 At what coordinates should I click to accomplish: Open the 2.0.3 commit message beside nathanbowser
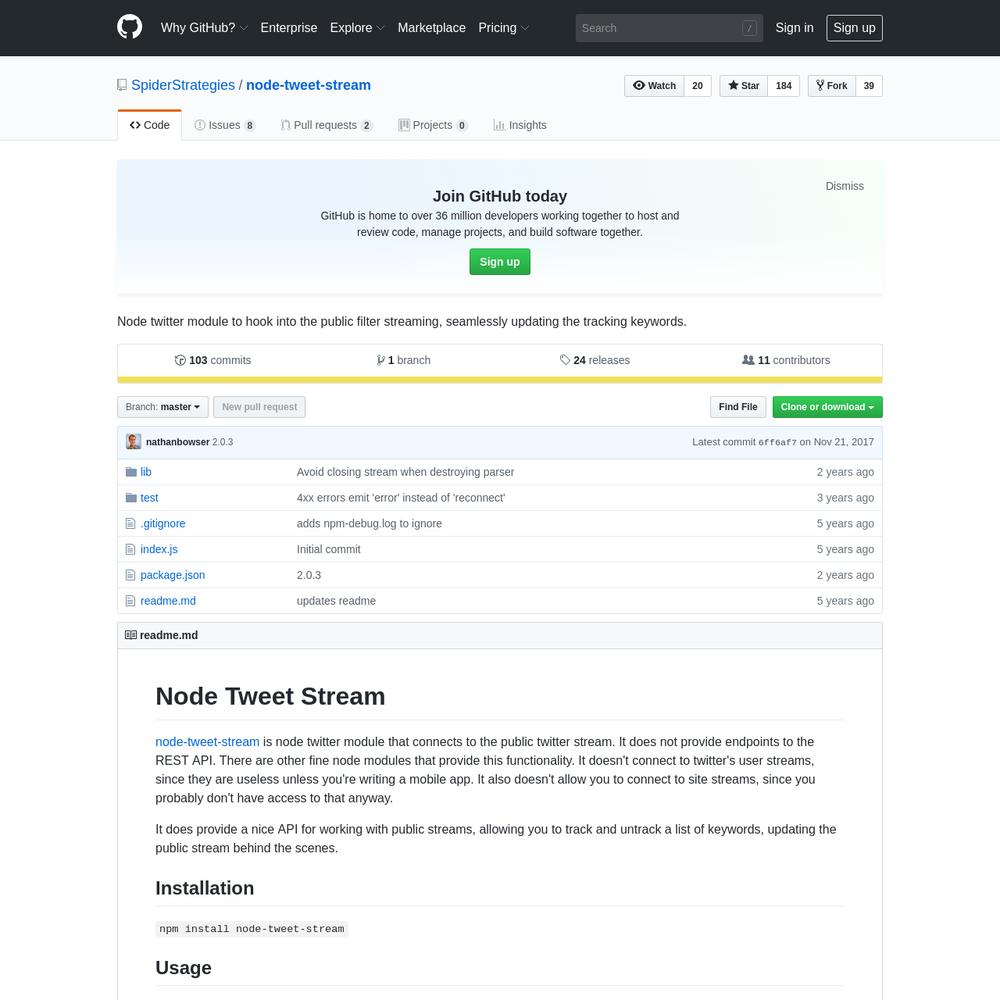point(223,442)
